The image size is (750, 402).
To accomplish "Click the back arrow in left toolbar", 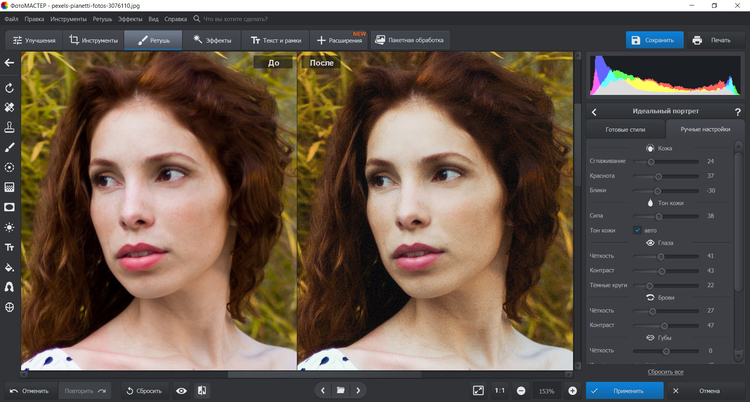I will pyautogui.click(x=9, y=63).
